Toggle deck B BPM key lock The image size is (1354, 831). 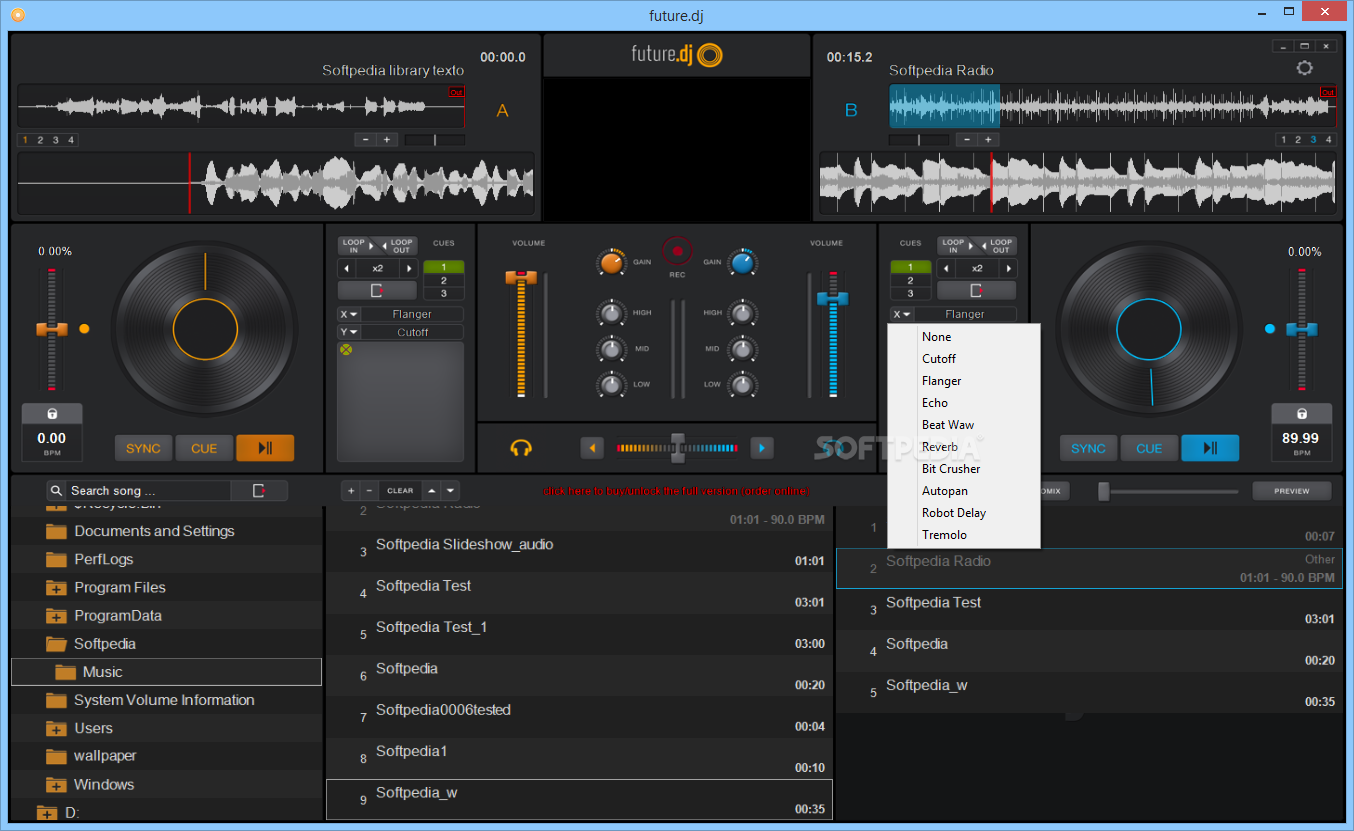pos(1301,414)
